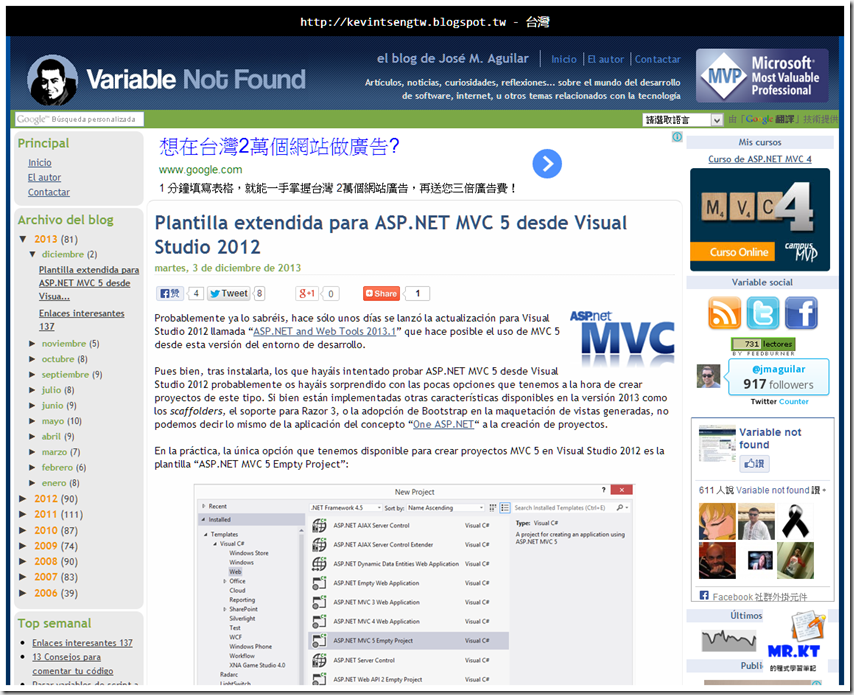Open Inicio in the Principal sidebar

click(x=40, y=163)
